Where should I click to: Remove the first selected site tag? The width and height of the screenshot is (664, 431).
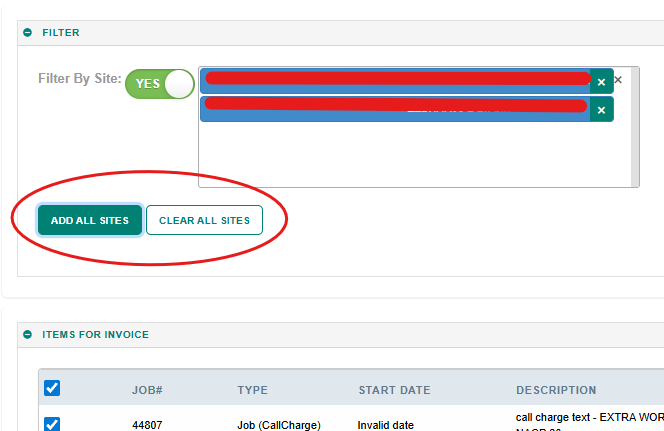[601, 82]
